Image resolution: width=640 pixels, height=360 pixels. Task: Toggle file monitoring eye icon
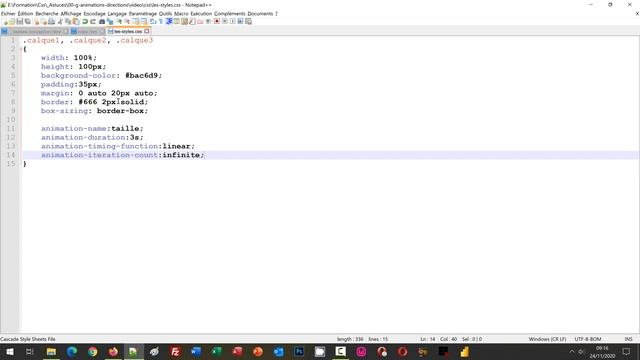(208, 21)
